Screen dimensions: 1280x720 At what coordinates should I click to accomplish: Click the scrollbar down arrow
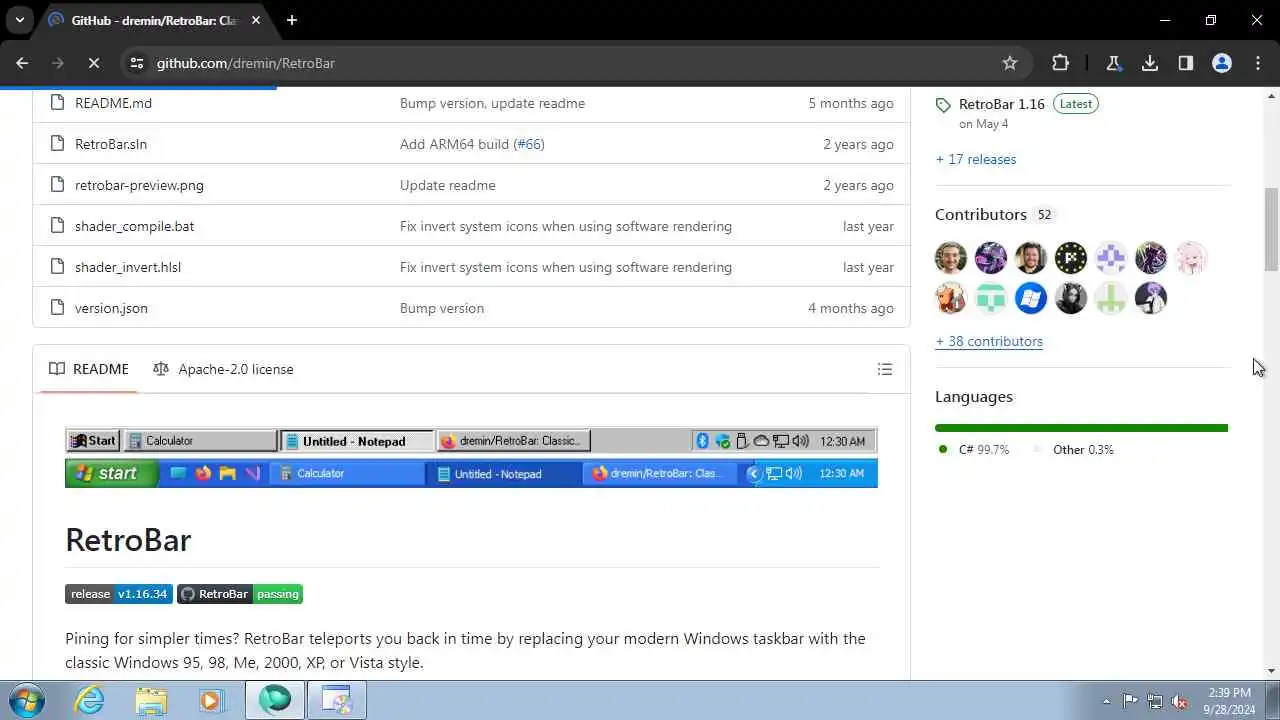[1272, 671]
